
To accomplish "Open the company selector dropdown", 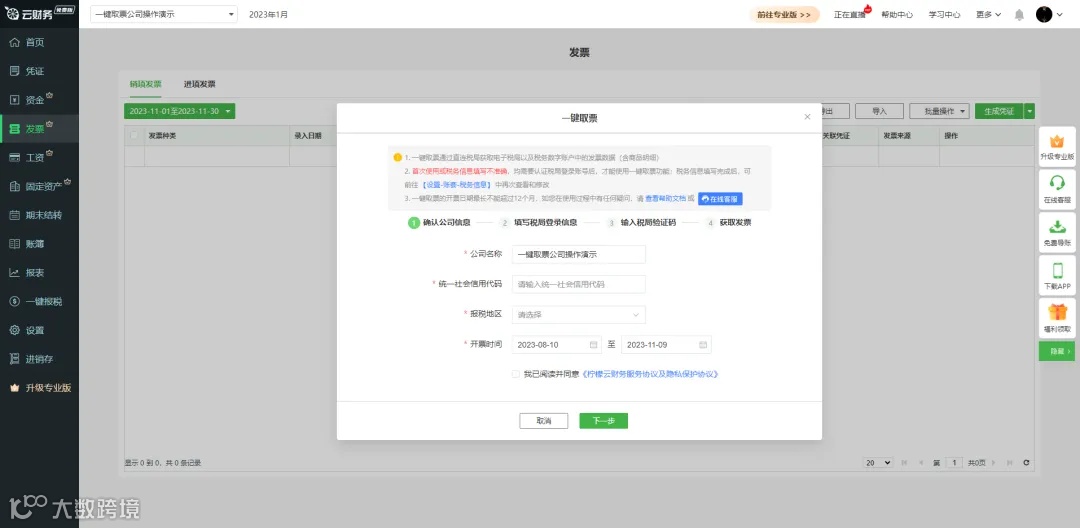I will pyautogui.click(x=164, y=14).
